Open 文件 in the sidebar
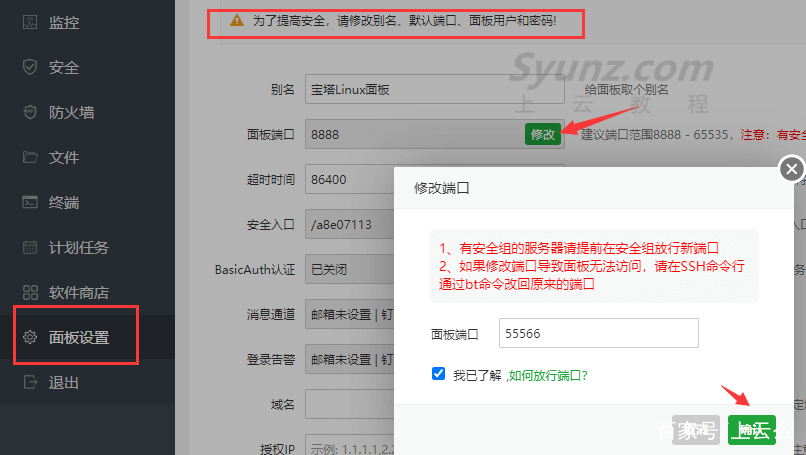 (64, 157)
